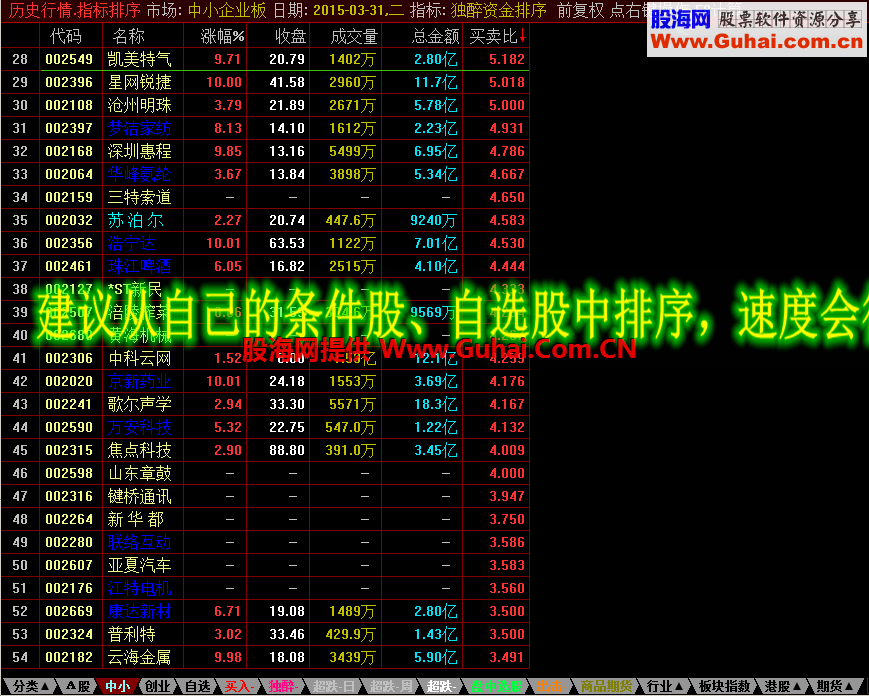The width and height of the screenshot is (869, 696).
Task: Select the pink 独醉- tab
Action: coord(283,687)
